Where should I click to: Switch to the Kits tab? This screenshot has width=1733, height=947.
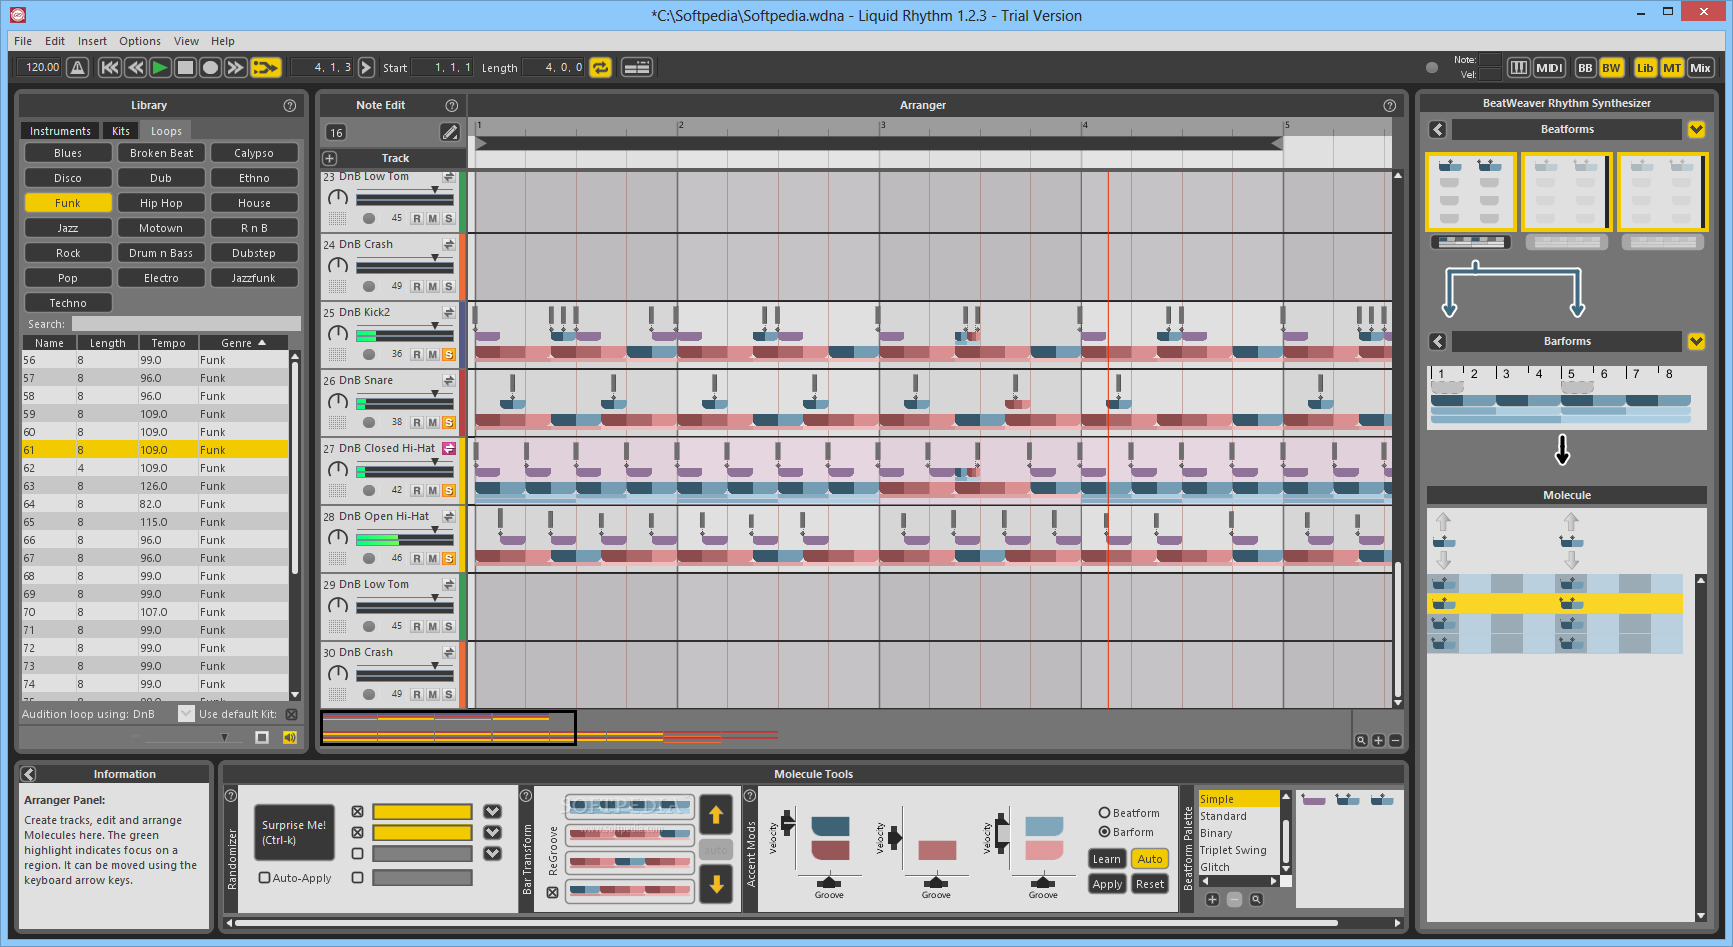[121, 131]
